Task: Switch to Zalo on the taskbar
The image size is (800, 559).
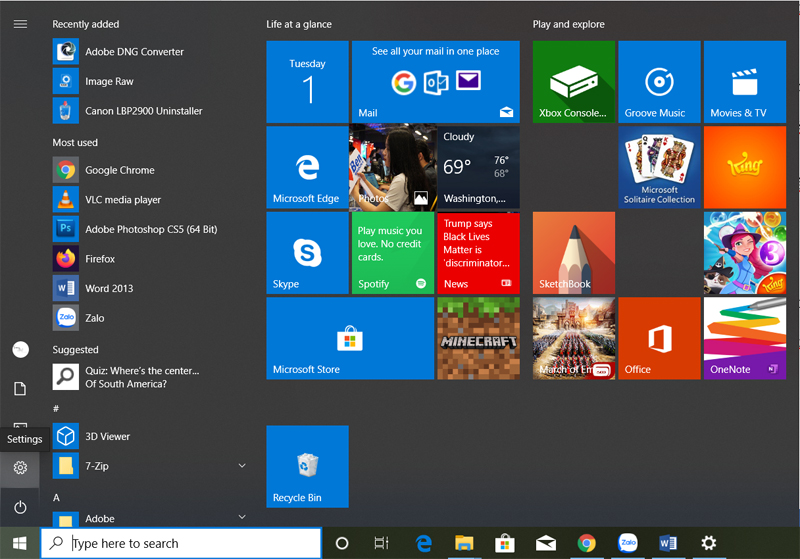Action: point(628,543)
